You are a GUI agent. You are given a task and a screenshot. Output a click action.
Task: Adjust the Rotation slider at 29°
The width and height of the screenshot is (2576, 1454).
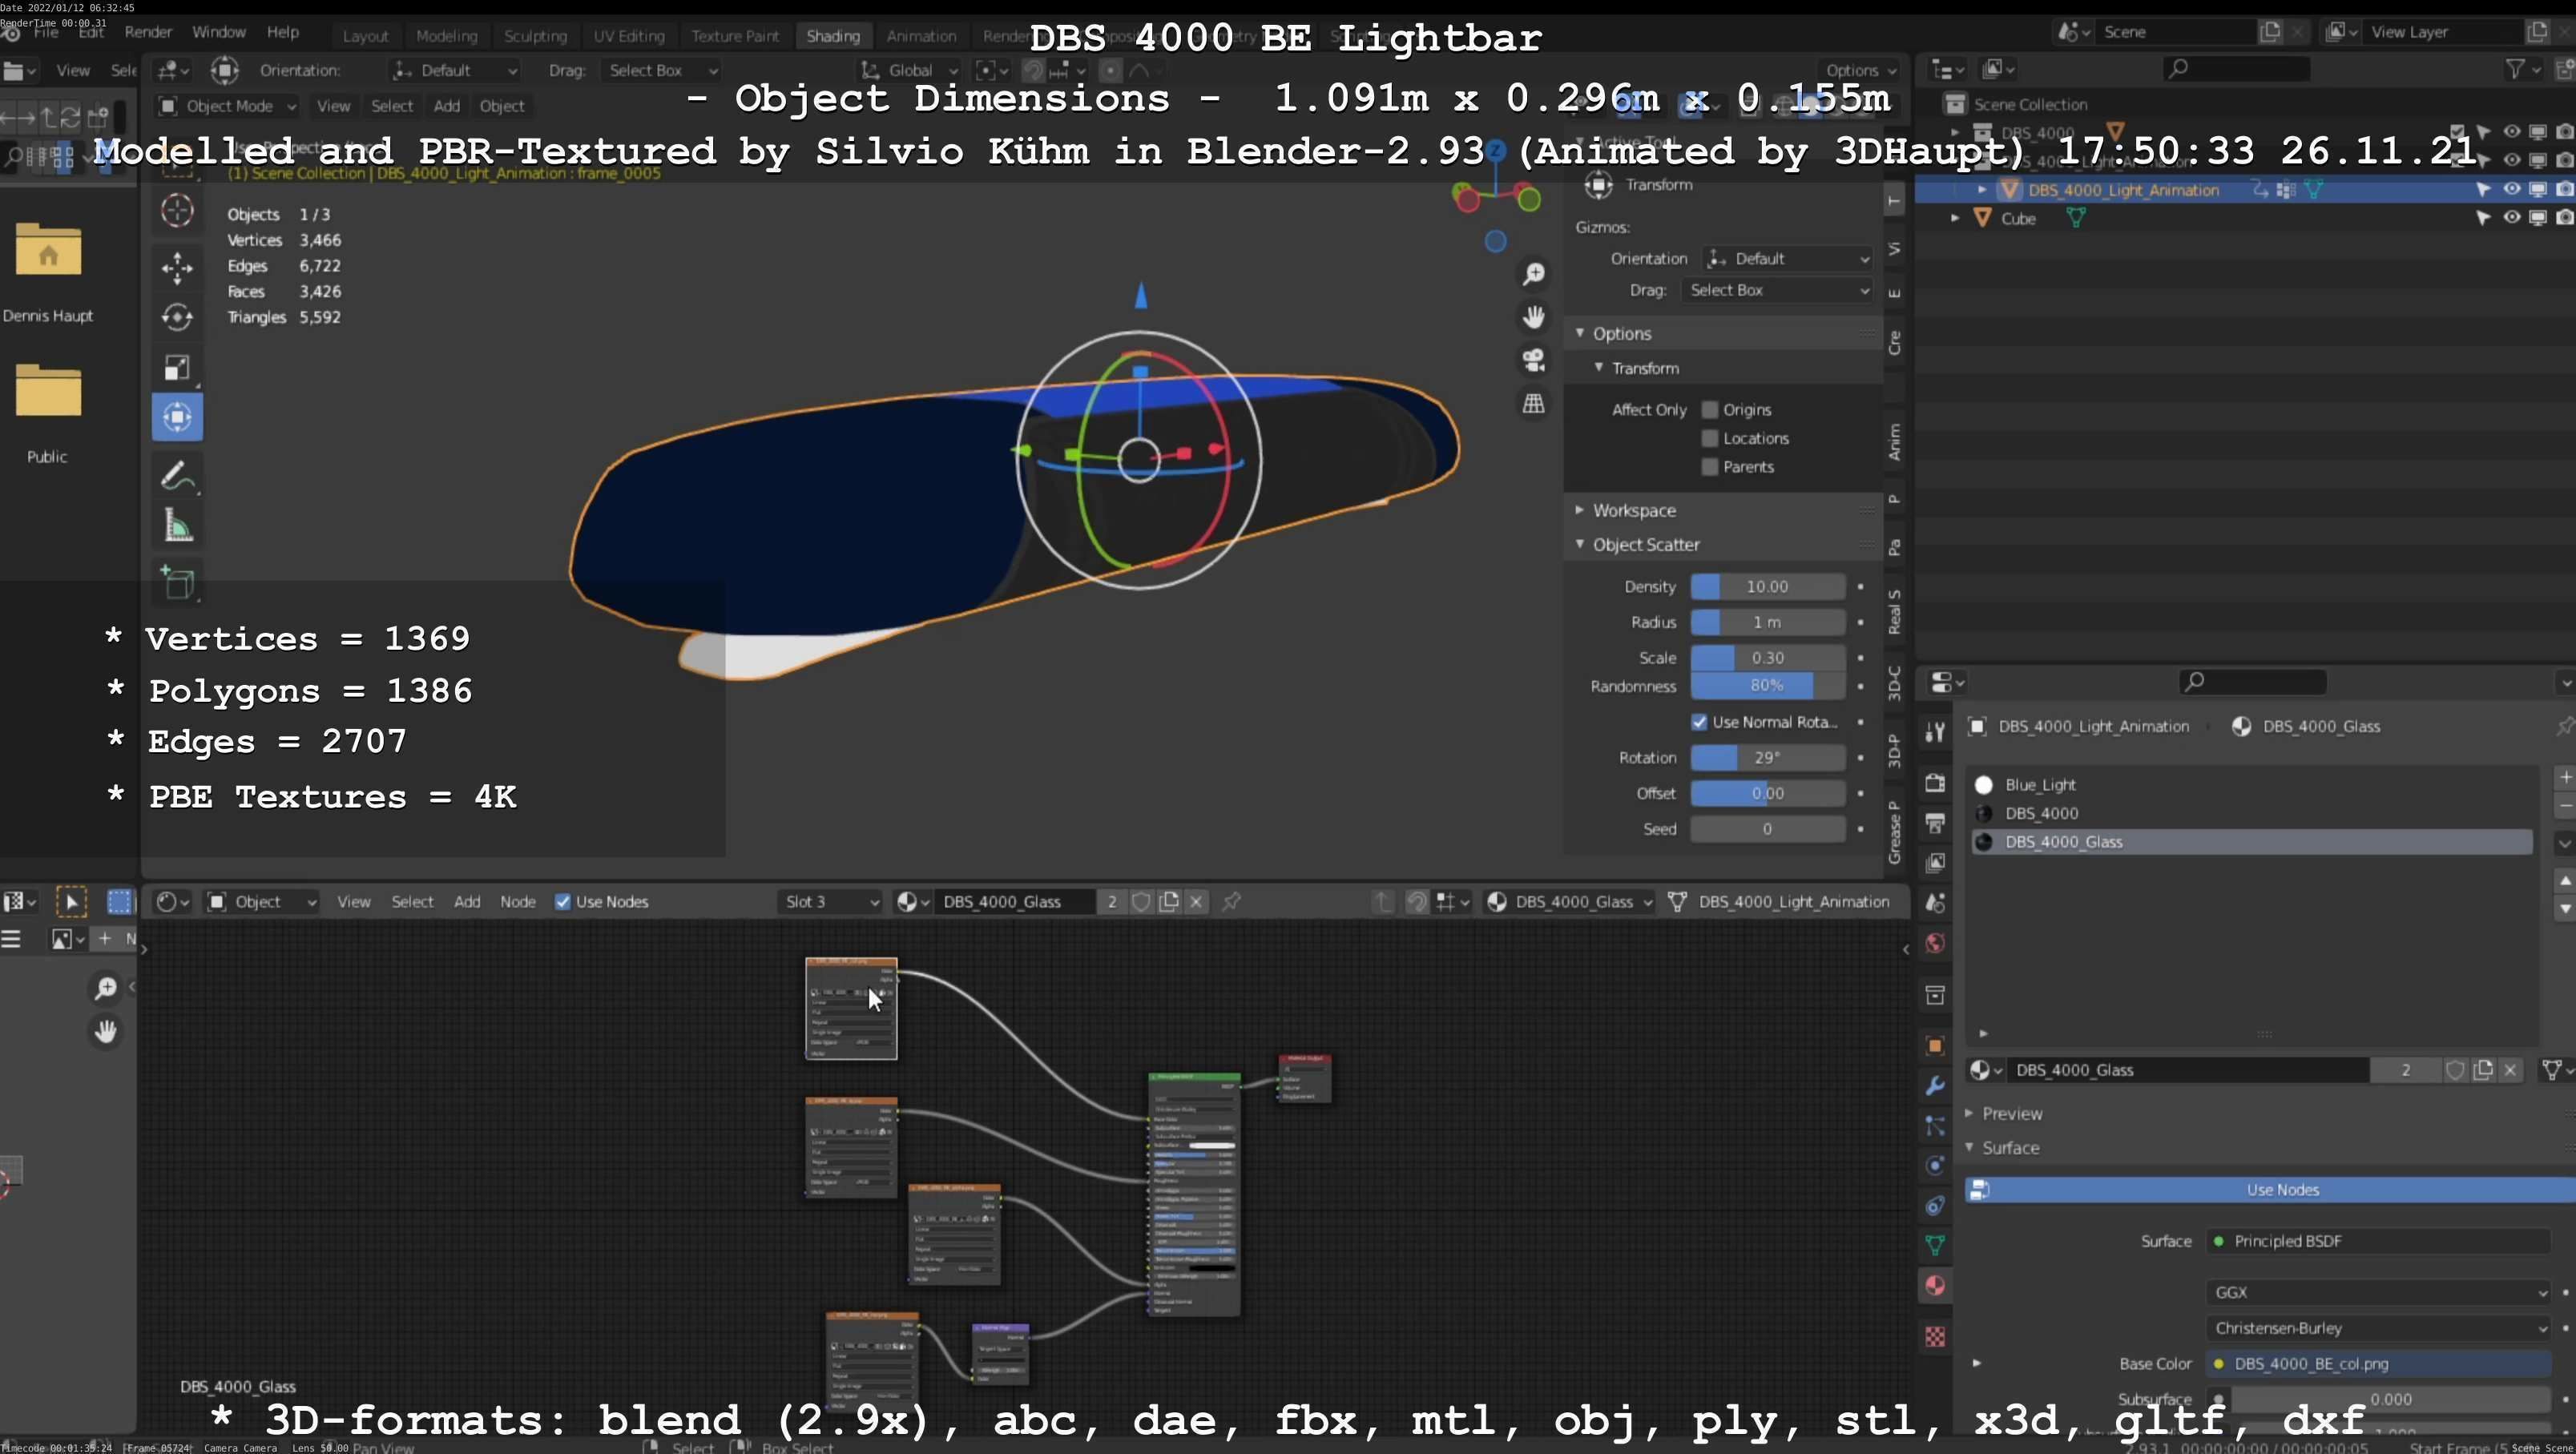click(x=1767, y=758)
